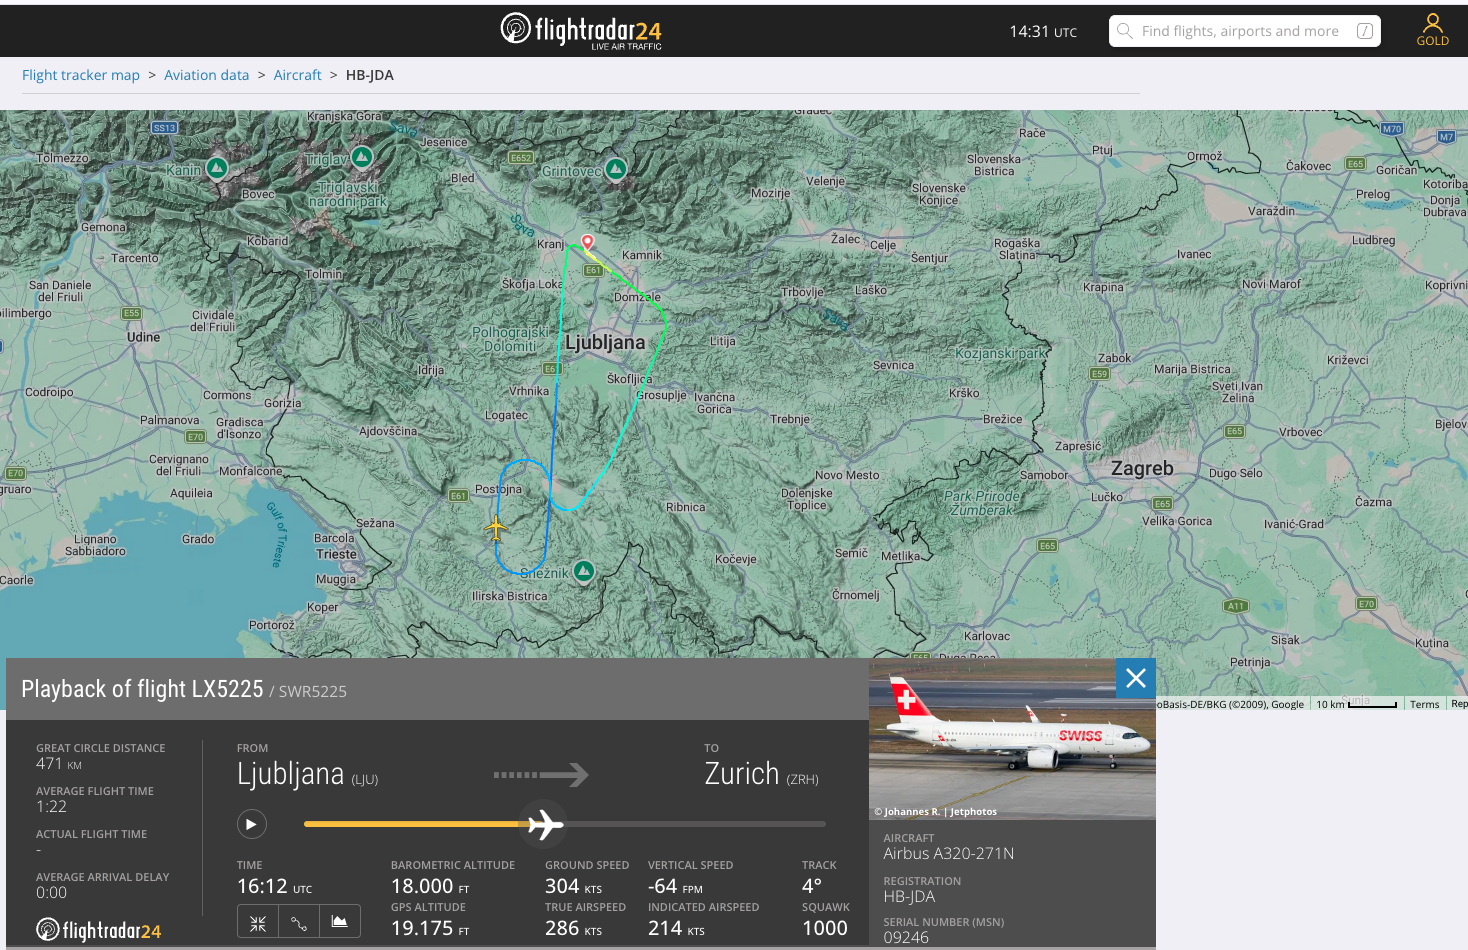
Task: Toggle the route waypoints line button
Action: tap(299, 922)
